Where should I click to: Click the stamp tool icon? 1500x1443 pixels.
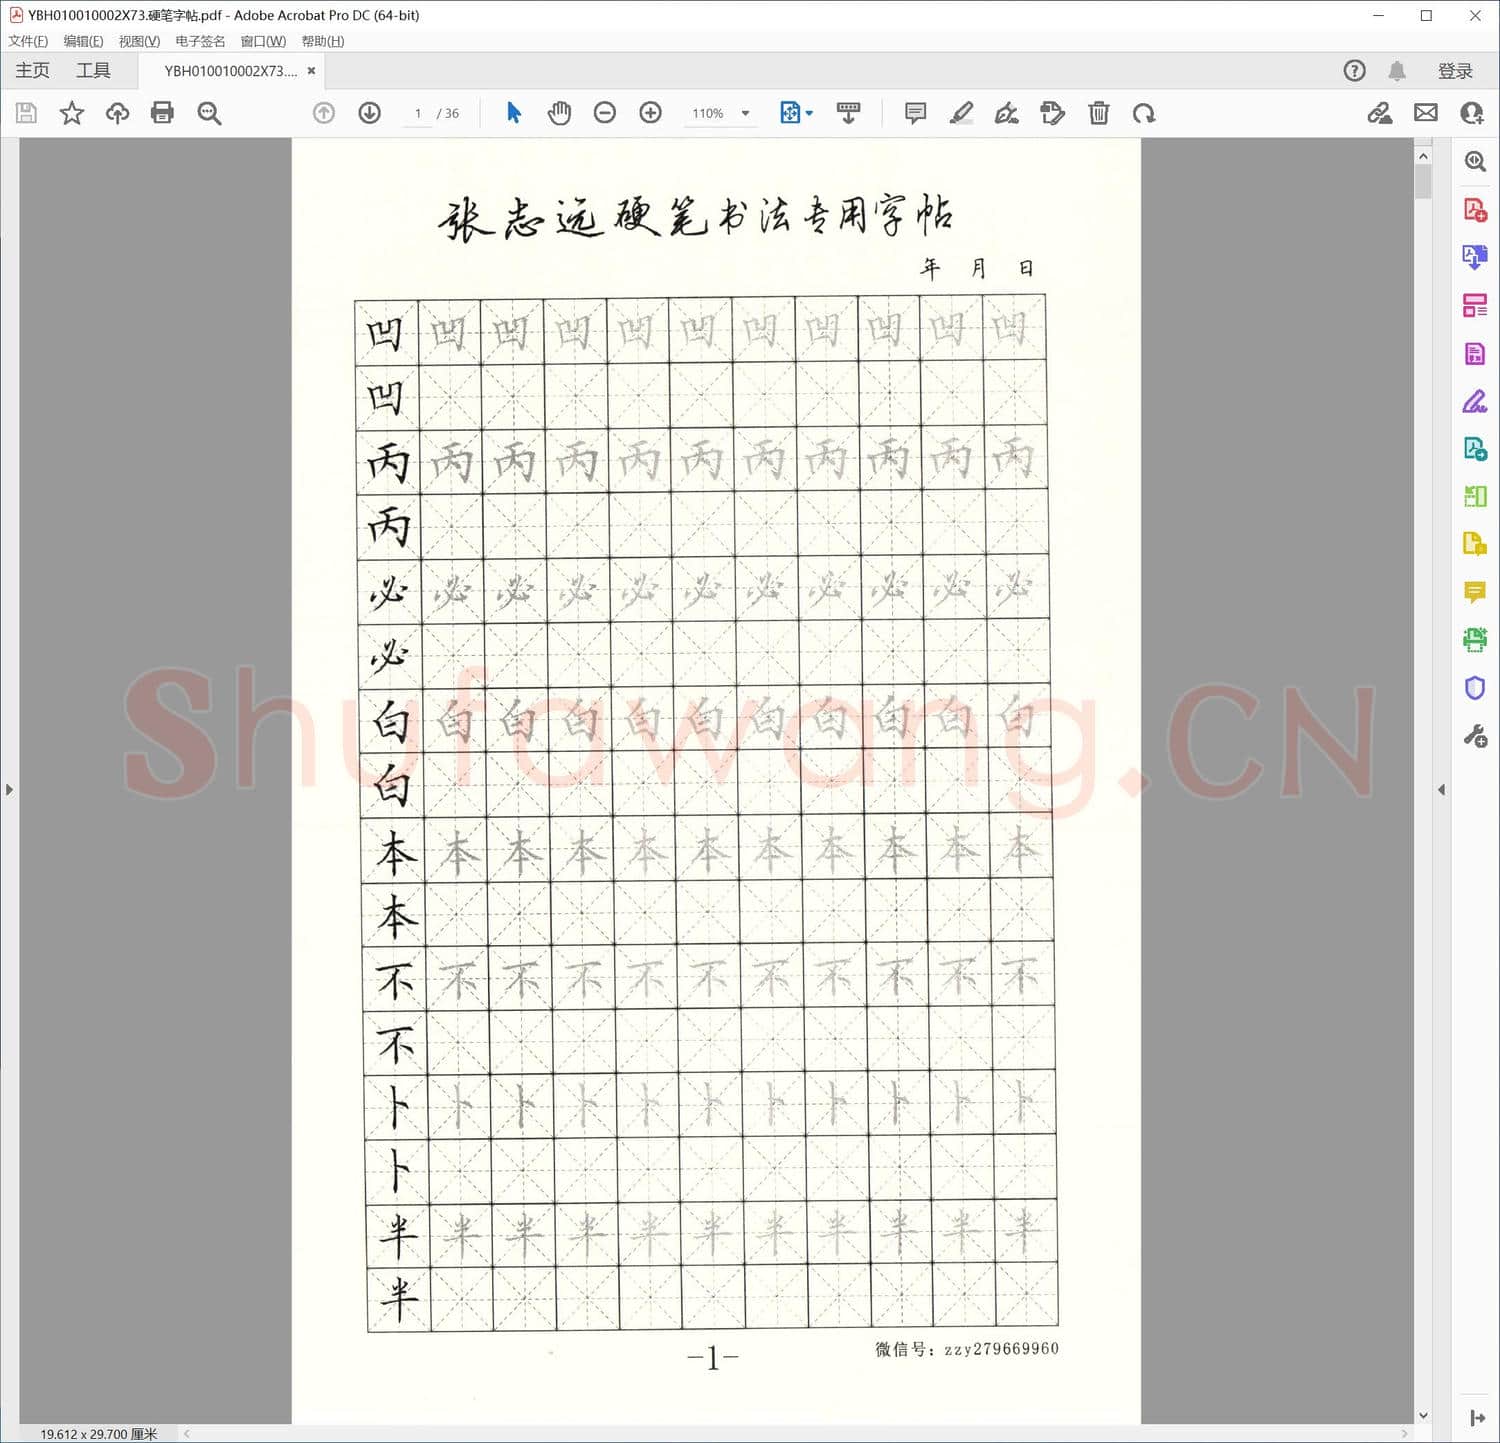[1053, 113]
